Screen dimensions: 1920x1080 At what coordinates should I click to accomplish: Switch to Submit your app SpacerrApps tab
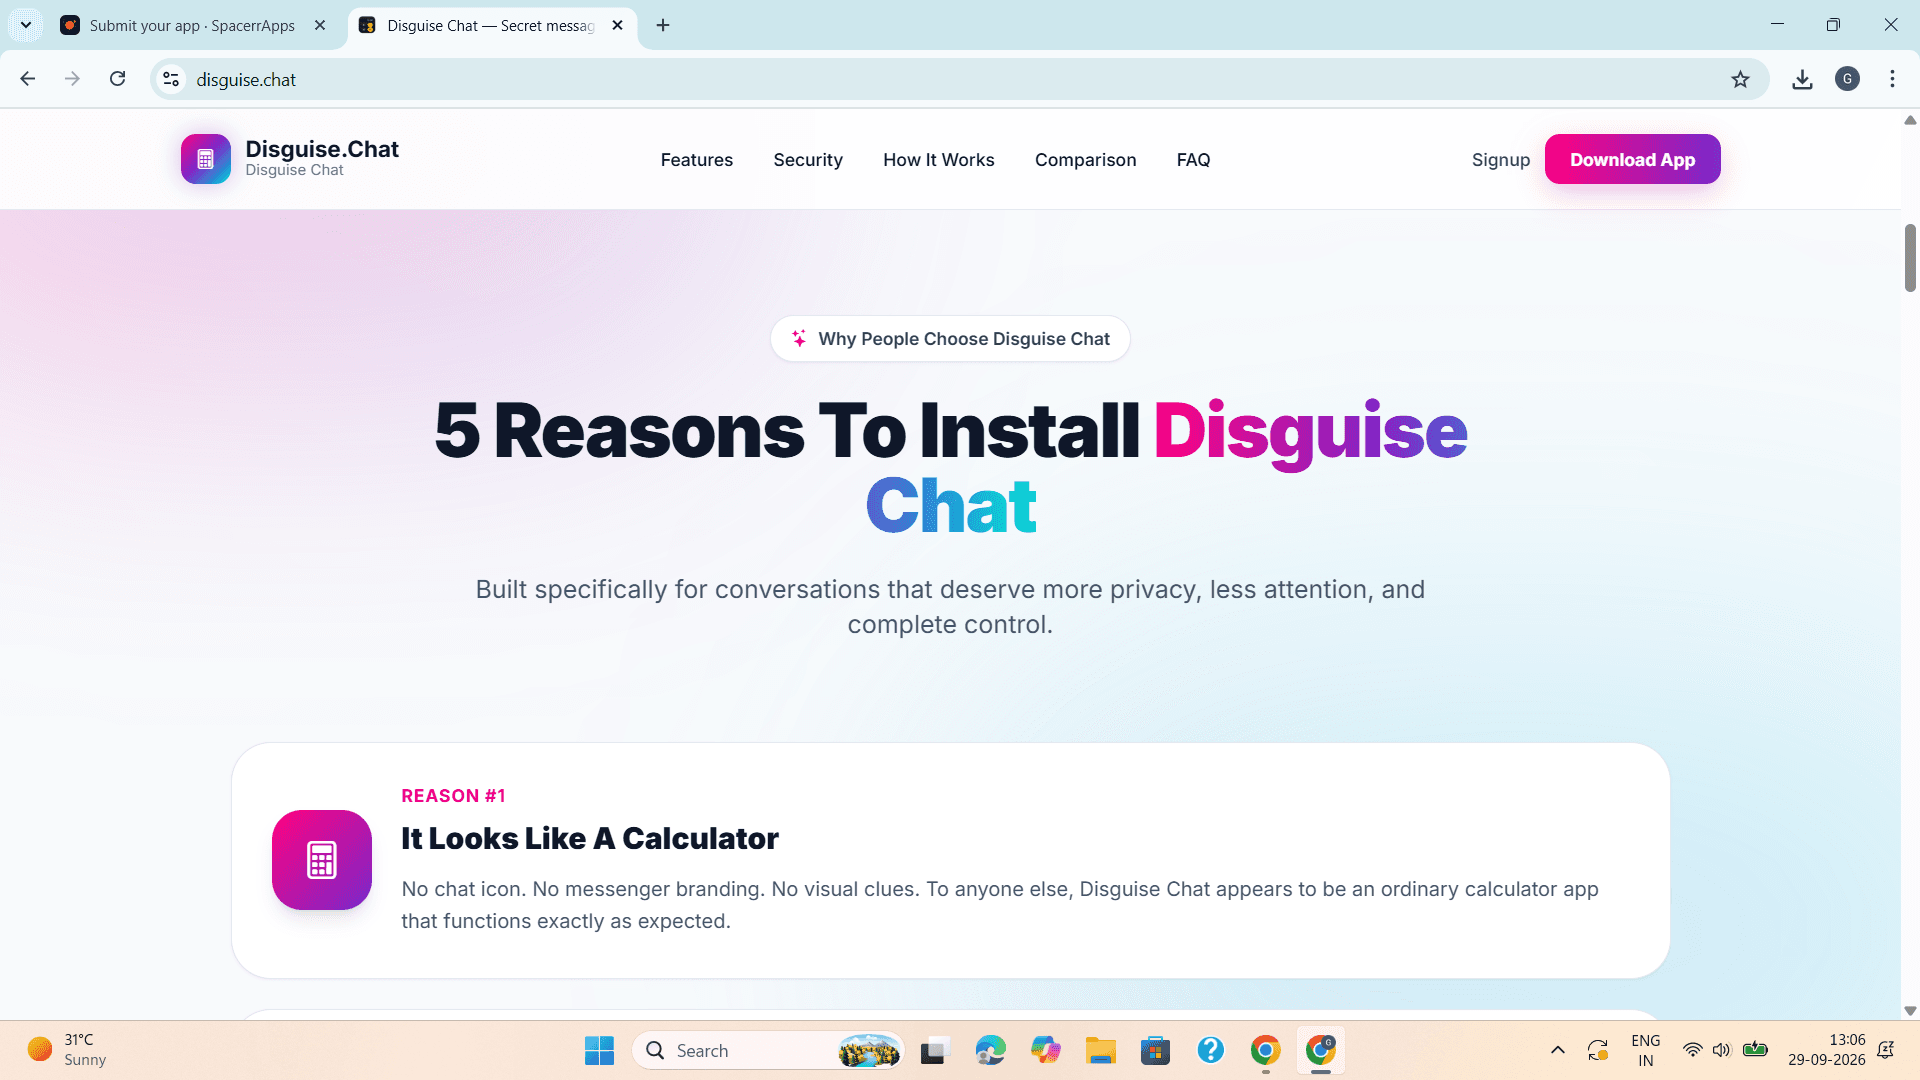[194, 25]
